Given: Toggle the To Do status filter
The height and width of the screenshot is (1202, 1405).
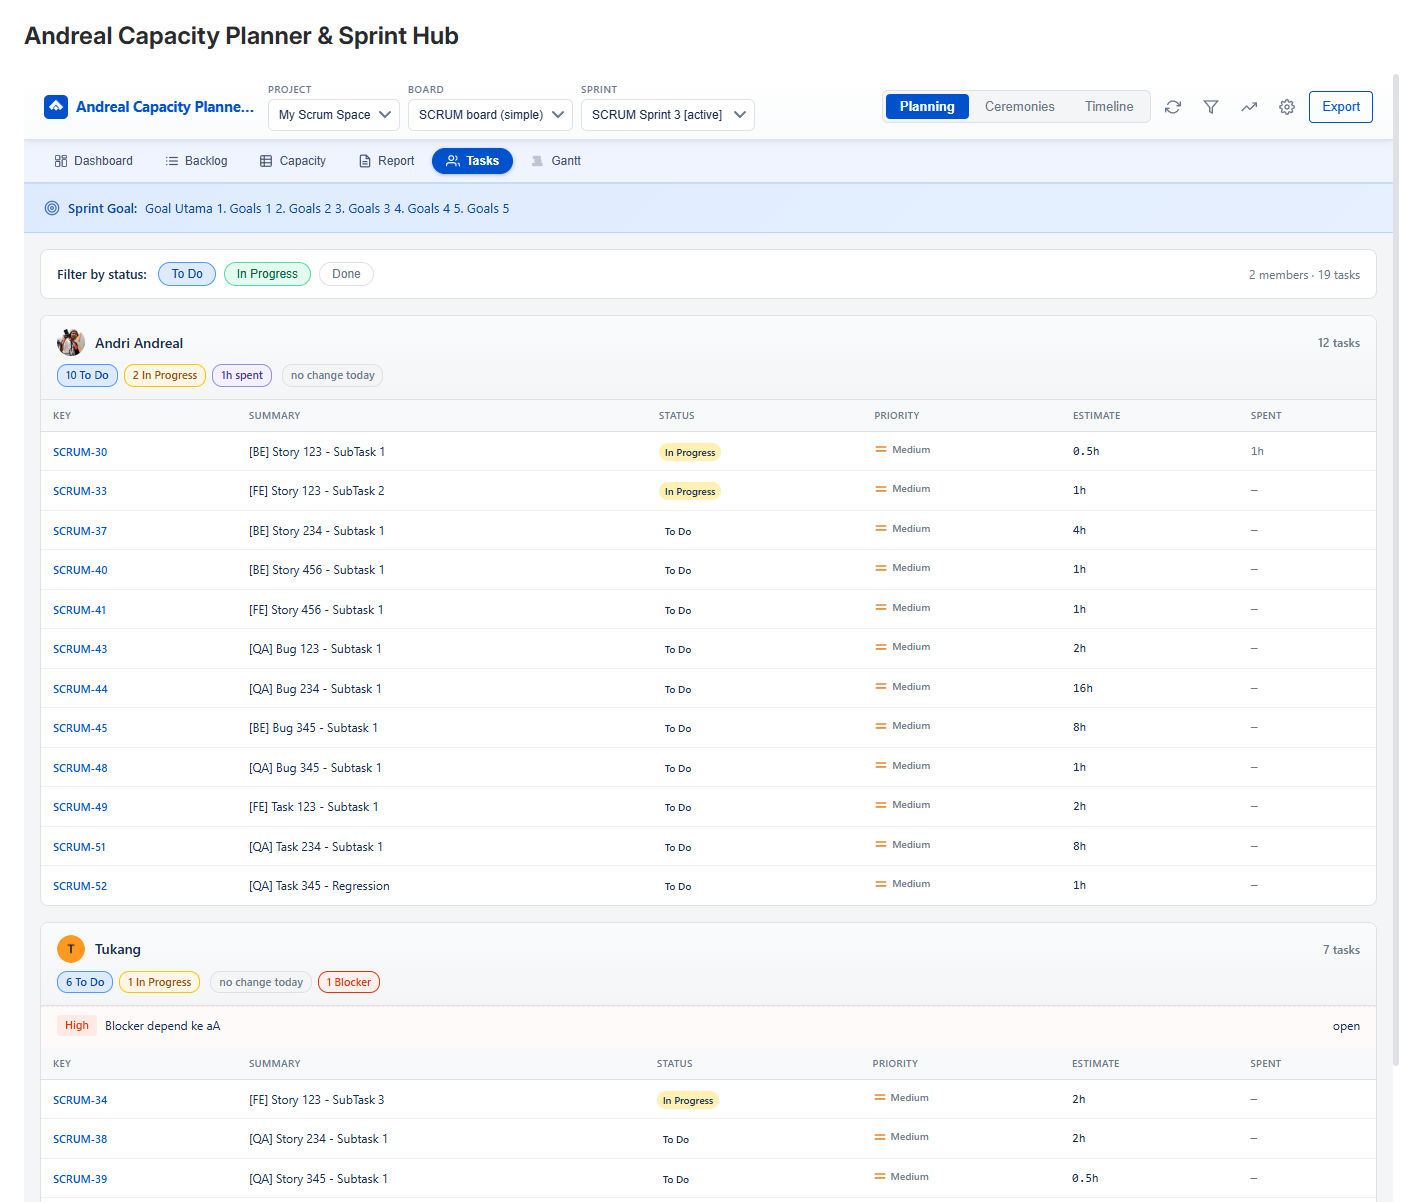Looking at the screenshot, I should point(186,273).
